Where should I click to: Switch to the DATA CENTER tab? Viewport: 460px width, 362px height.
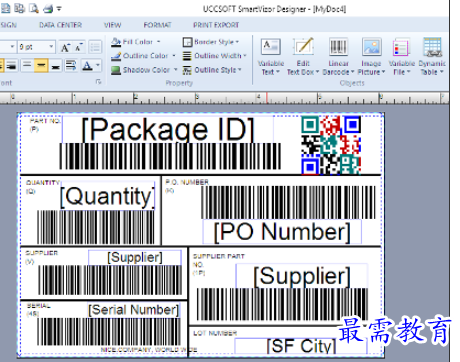click(x=60, y=25)
